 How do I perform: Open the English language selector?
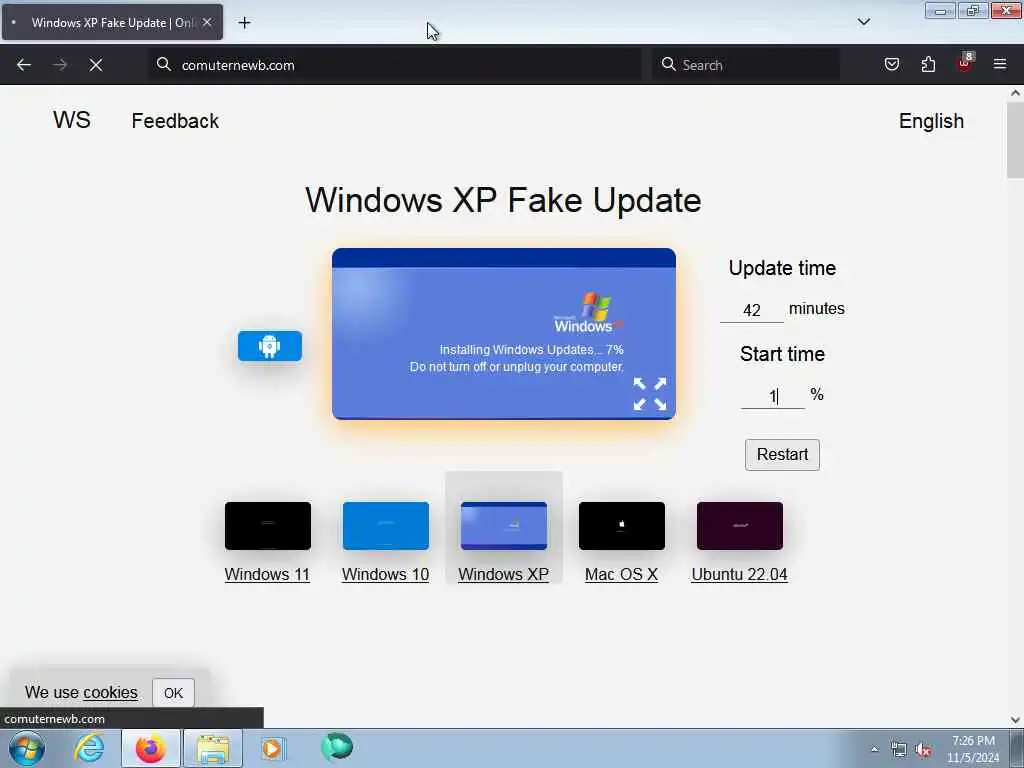931,121
